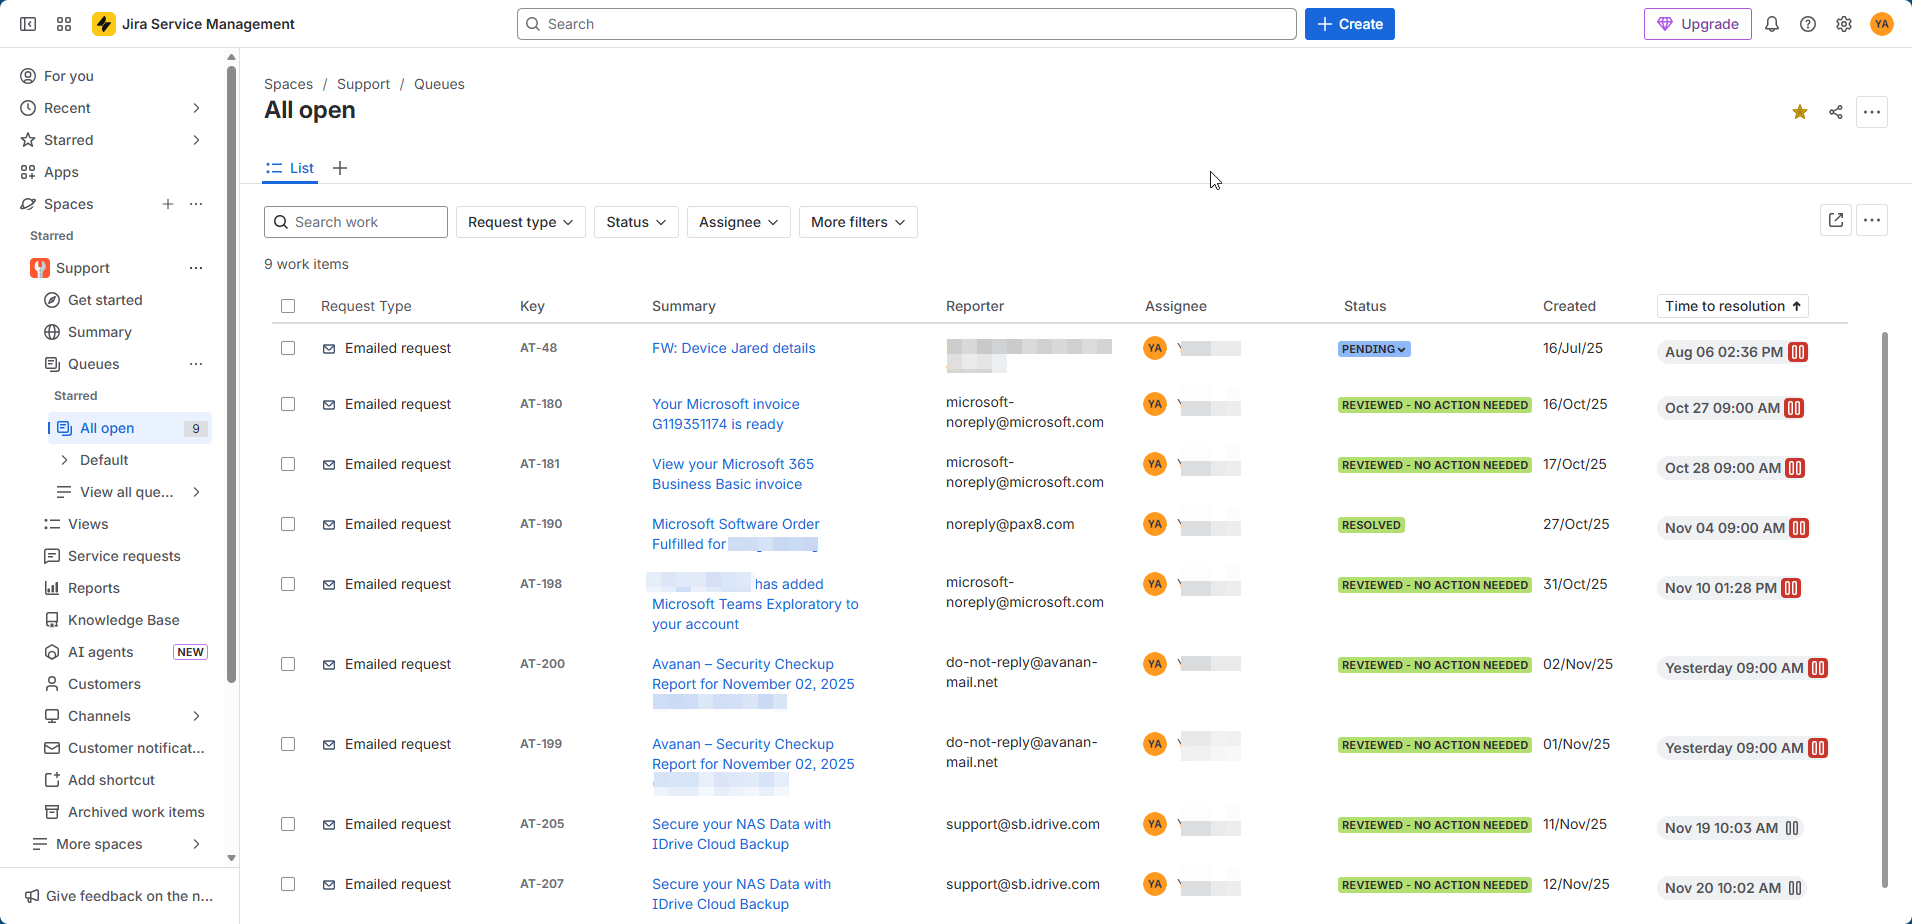1912x924 pixels.
Task: Unstar the All open queue
Action: pyautogui.click(x=1800, y=112)
